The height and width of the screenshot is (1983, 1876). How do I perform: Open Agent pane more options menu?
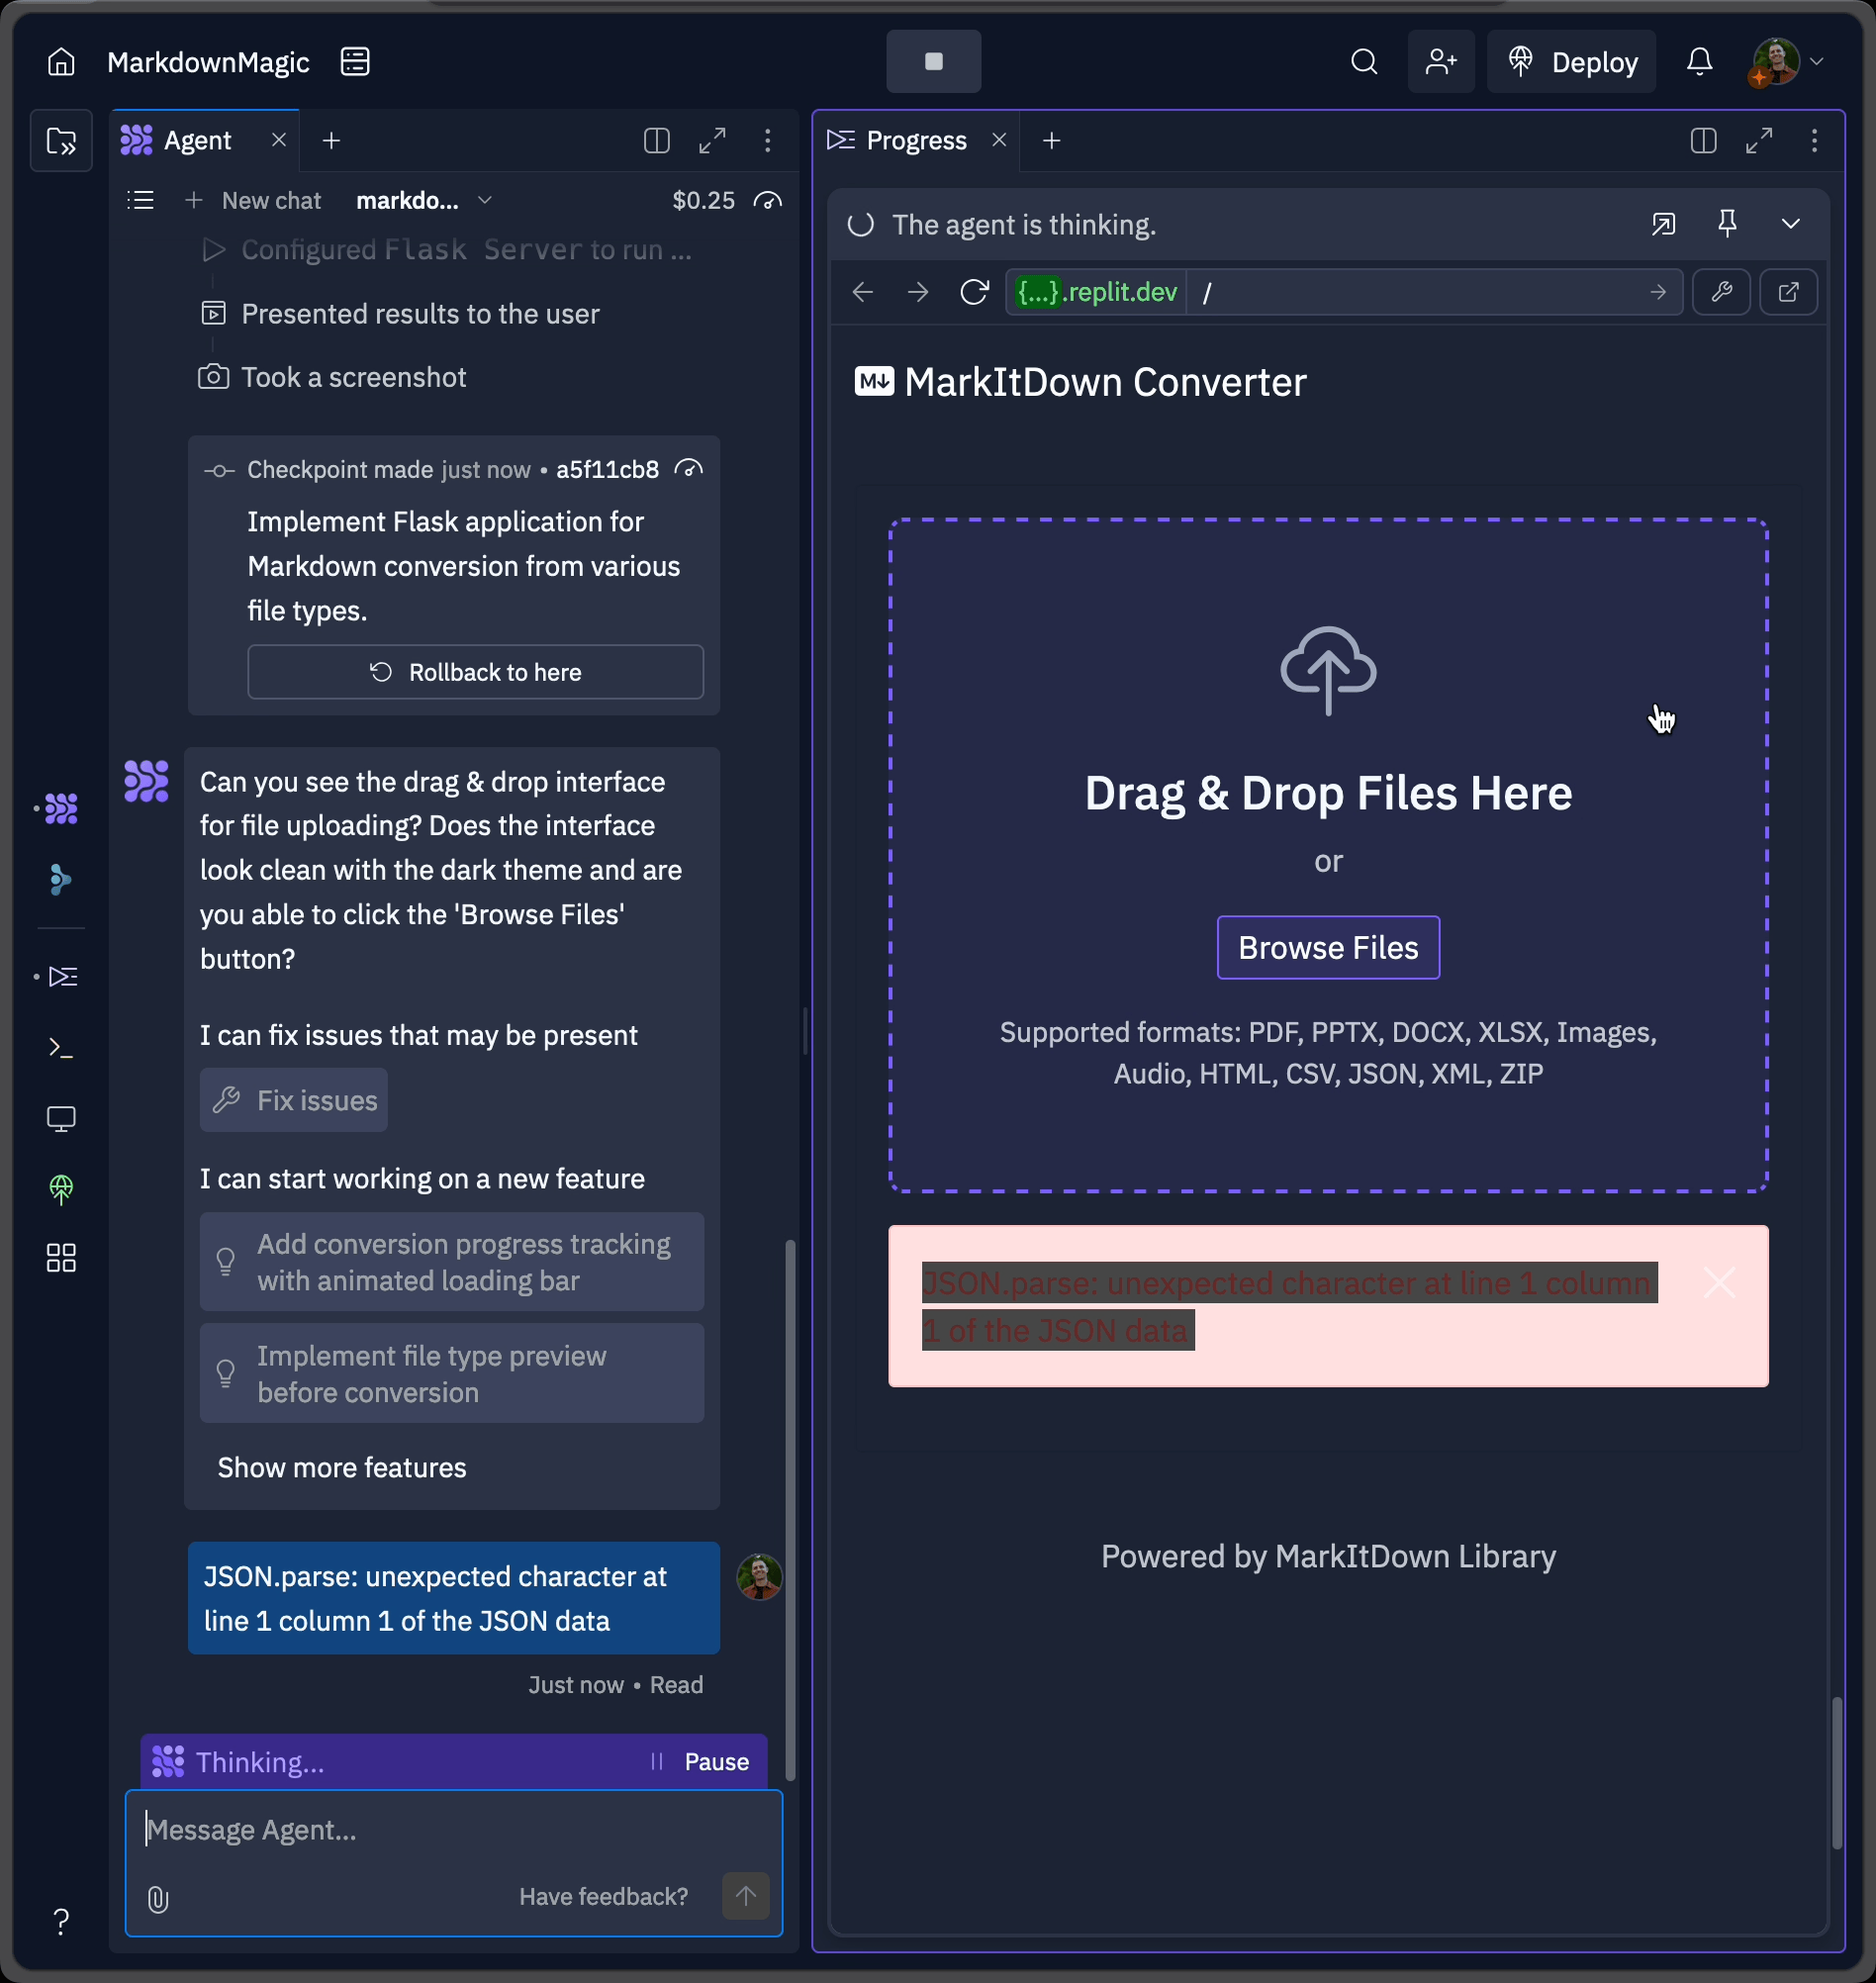point(767,141)
